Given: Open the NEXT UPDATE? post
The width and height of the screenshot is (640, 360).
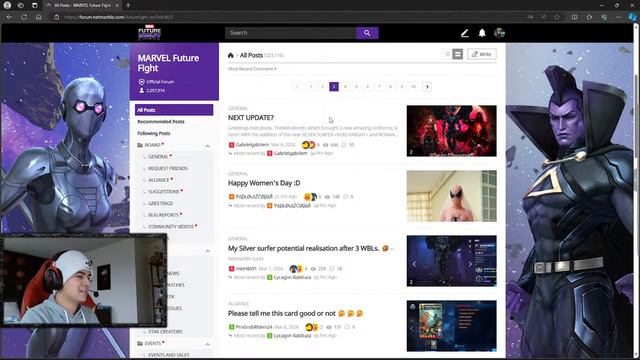Looking at the screenshot, I should point(251,118).
